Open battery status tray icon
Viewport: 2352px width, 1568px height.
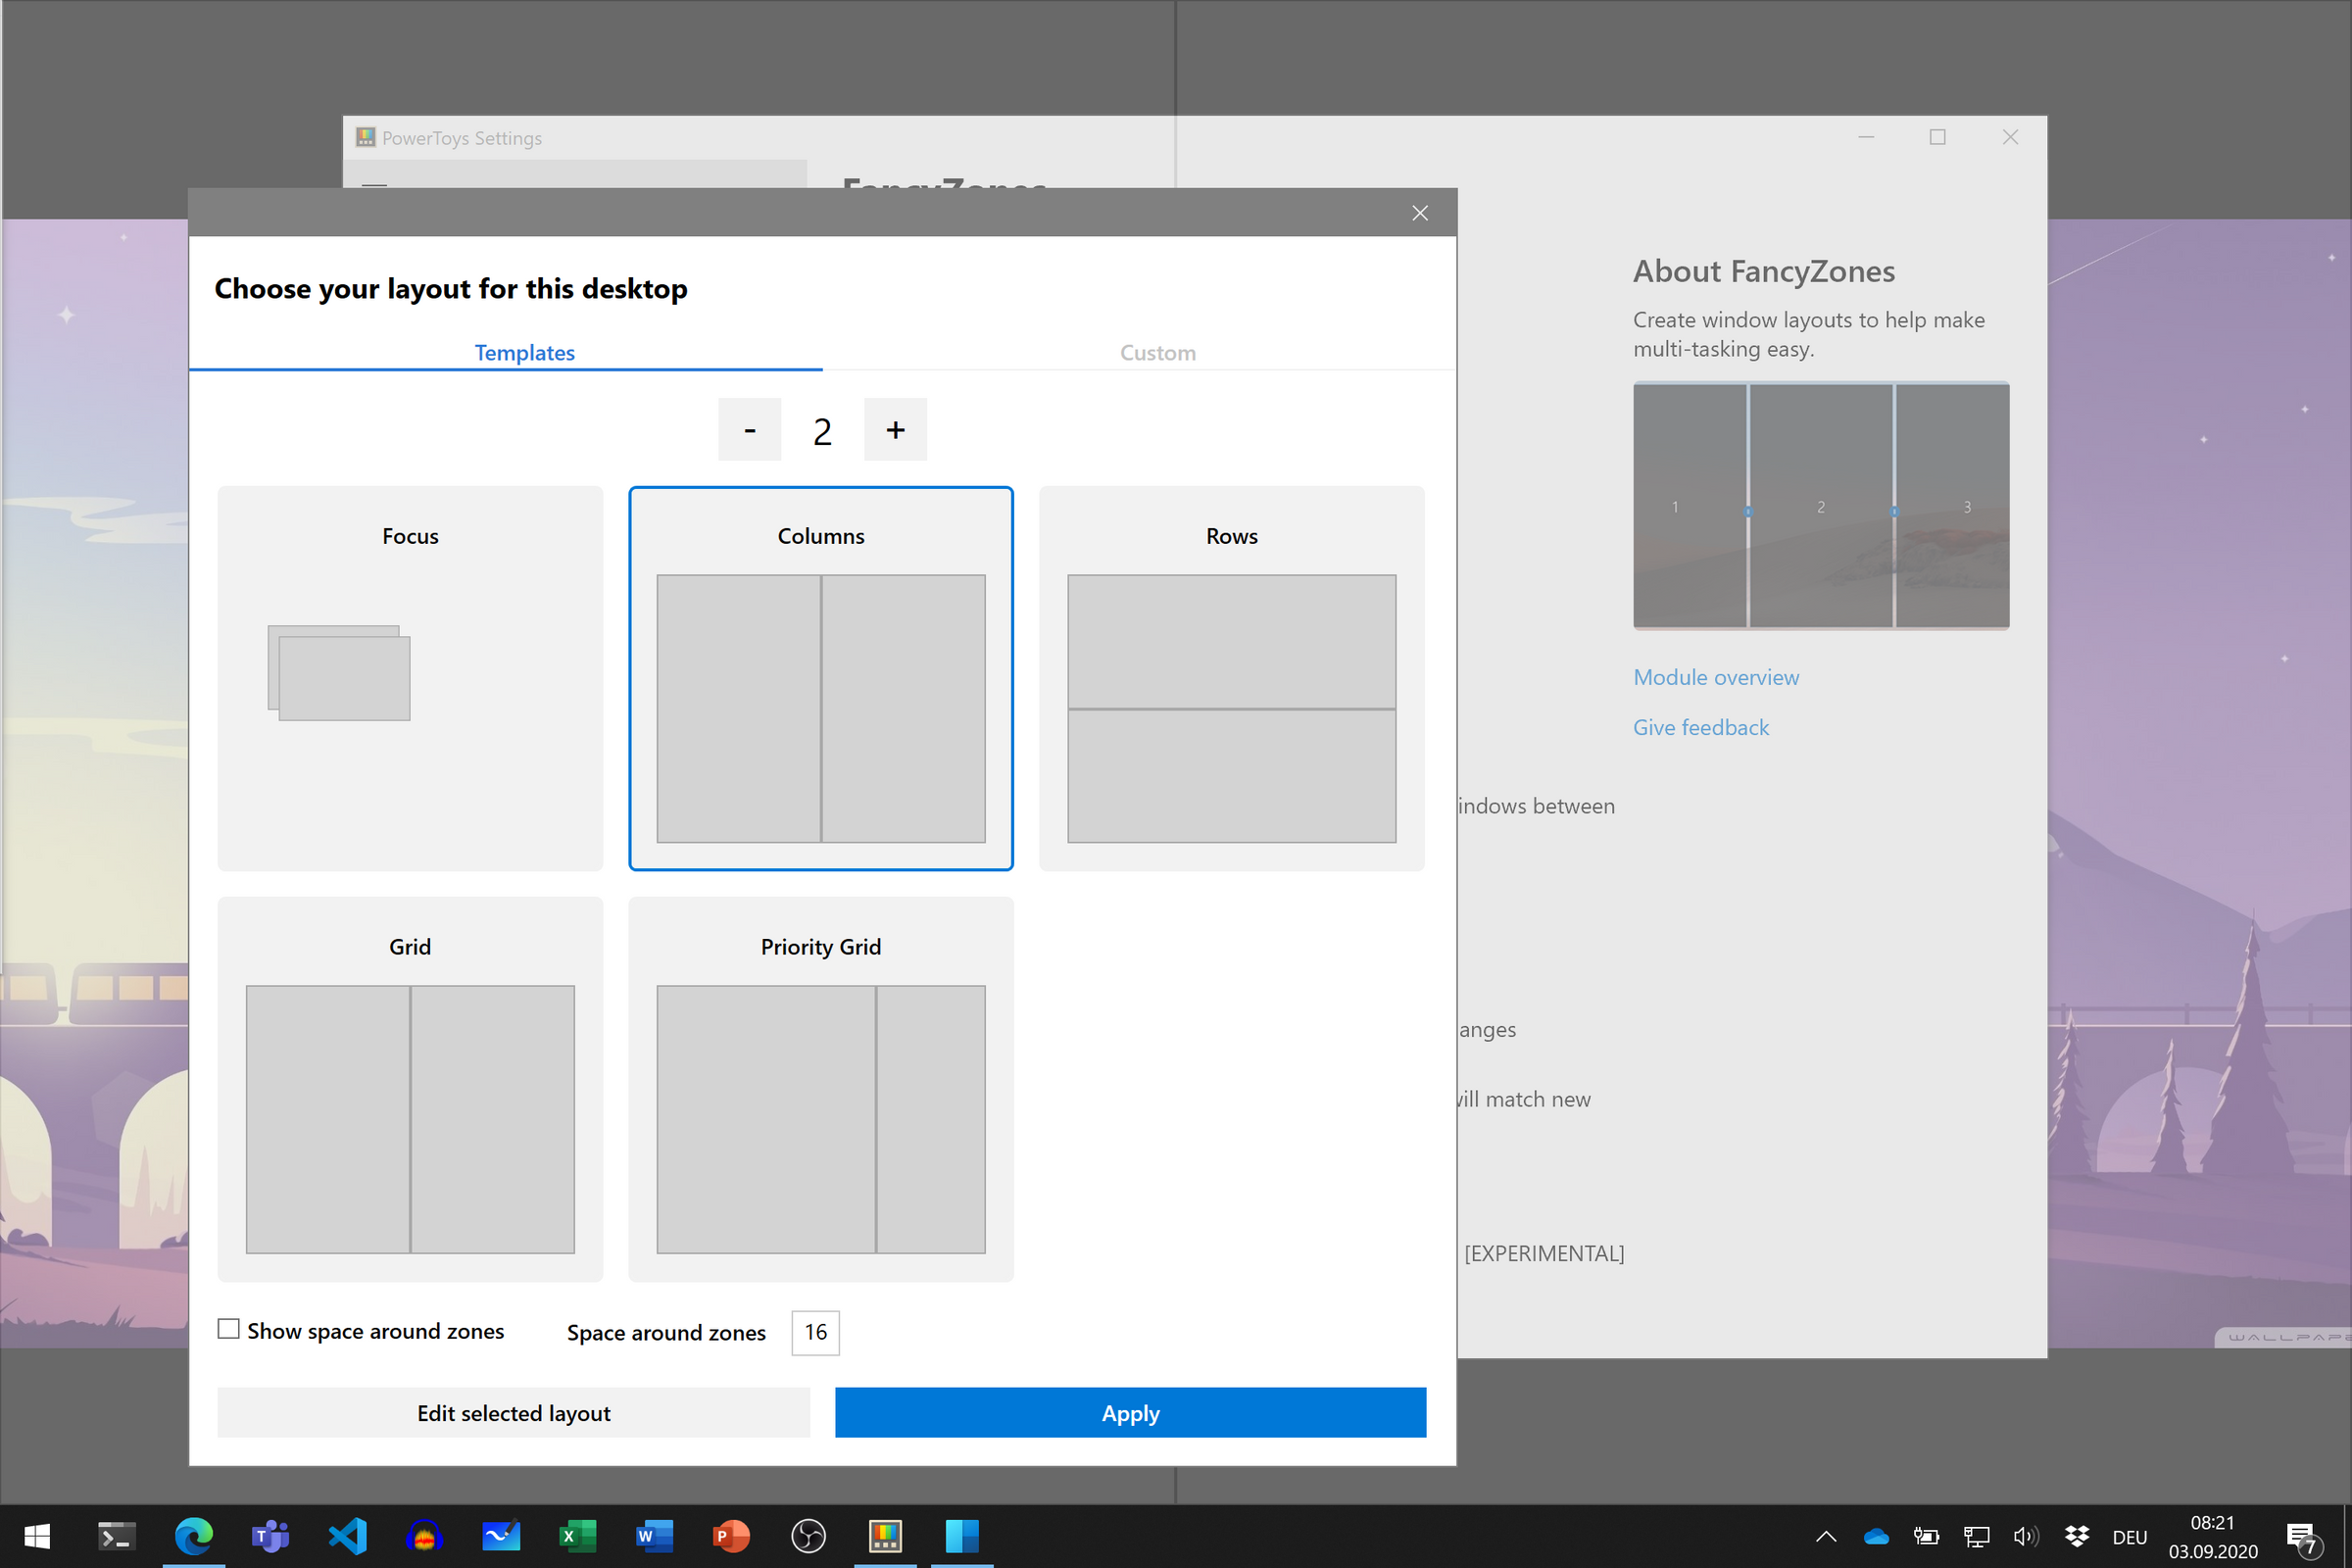[x=1926, y=1537]
